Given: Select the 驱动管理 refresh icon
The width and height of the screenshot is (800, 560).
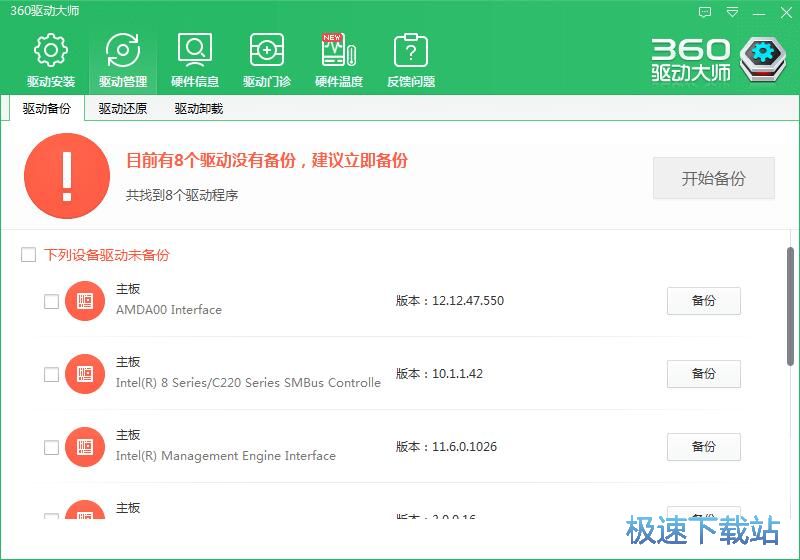Looking at the screenshot, I should [122, 50].
